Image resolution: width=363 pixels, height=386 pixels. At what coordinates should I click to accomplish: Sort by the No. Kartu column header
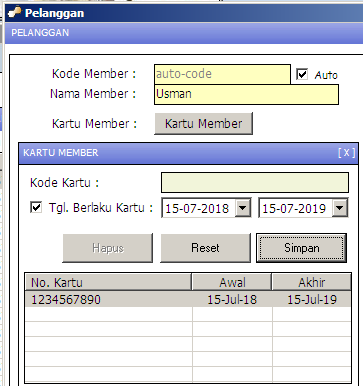108,282
